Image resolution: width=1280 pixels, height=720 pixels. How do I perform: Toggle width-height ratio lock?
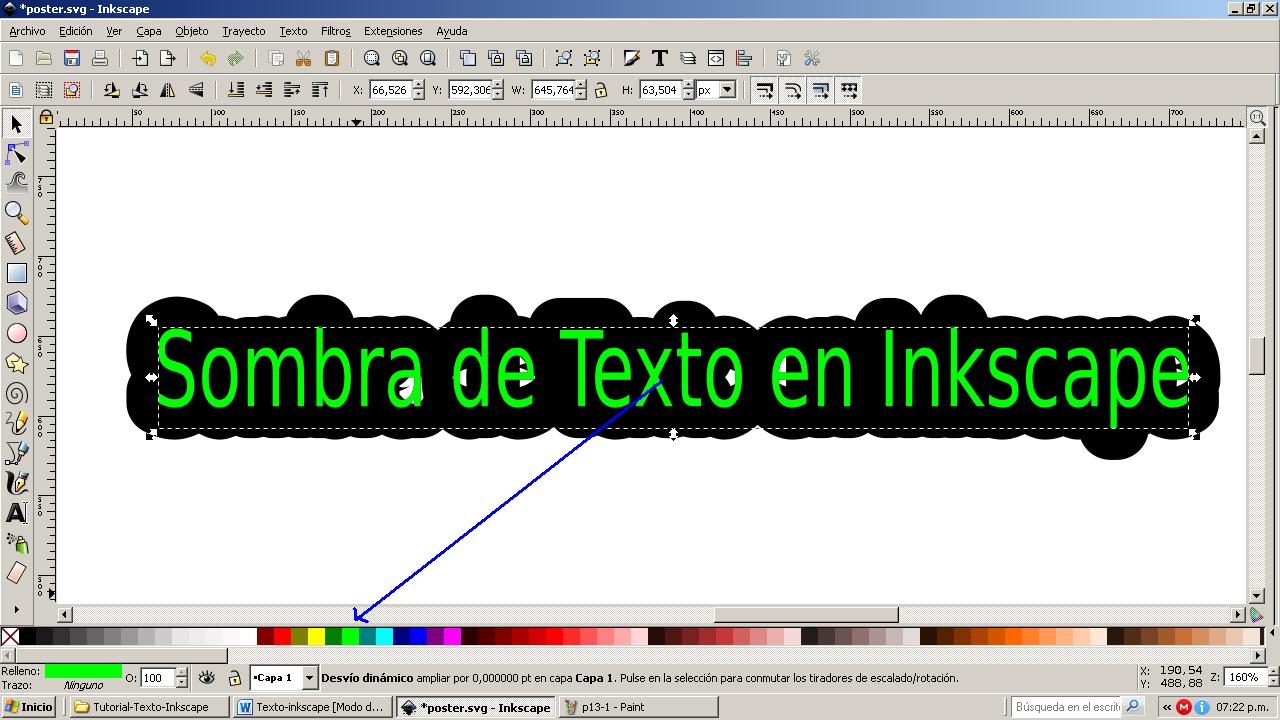click(601, 90)
